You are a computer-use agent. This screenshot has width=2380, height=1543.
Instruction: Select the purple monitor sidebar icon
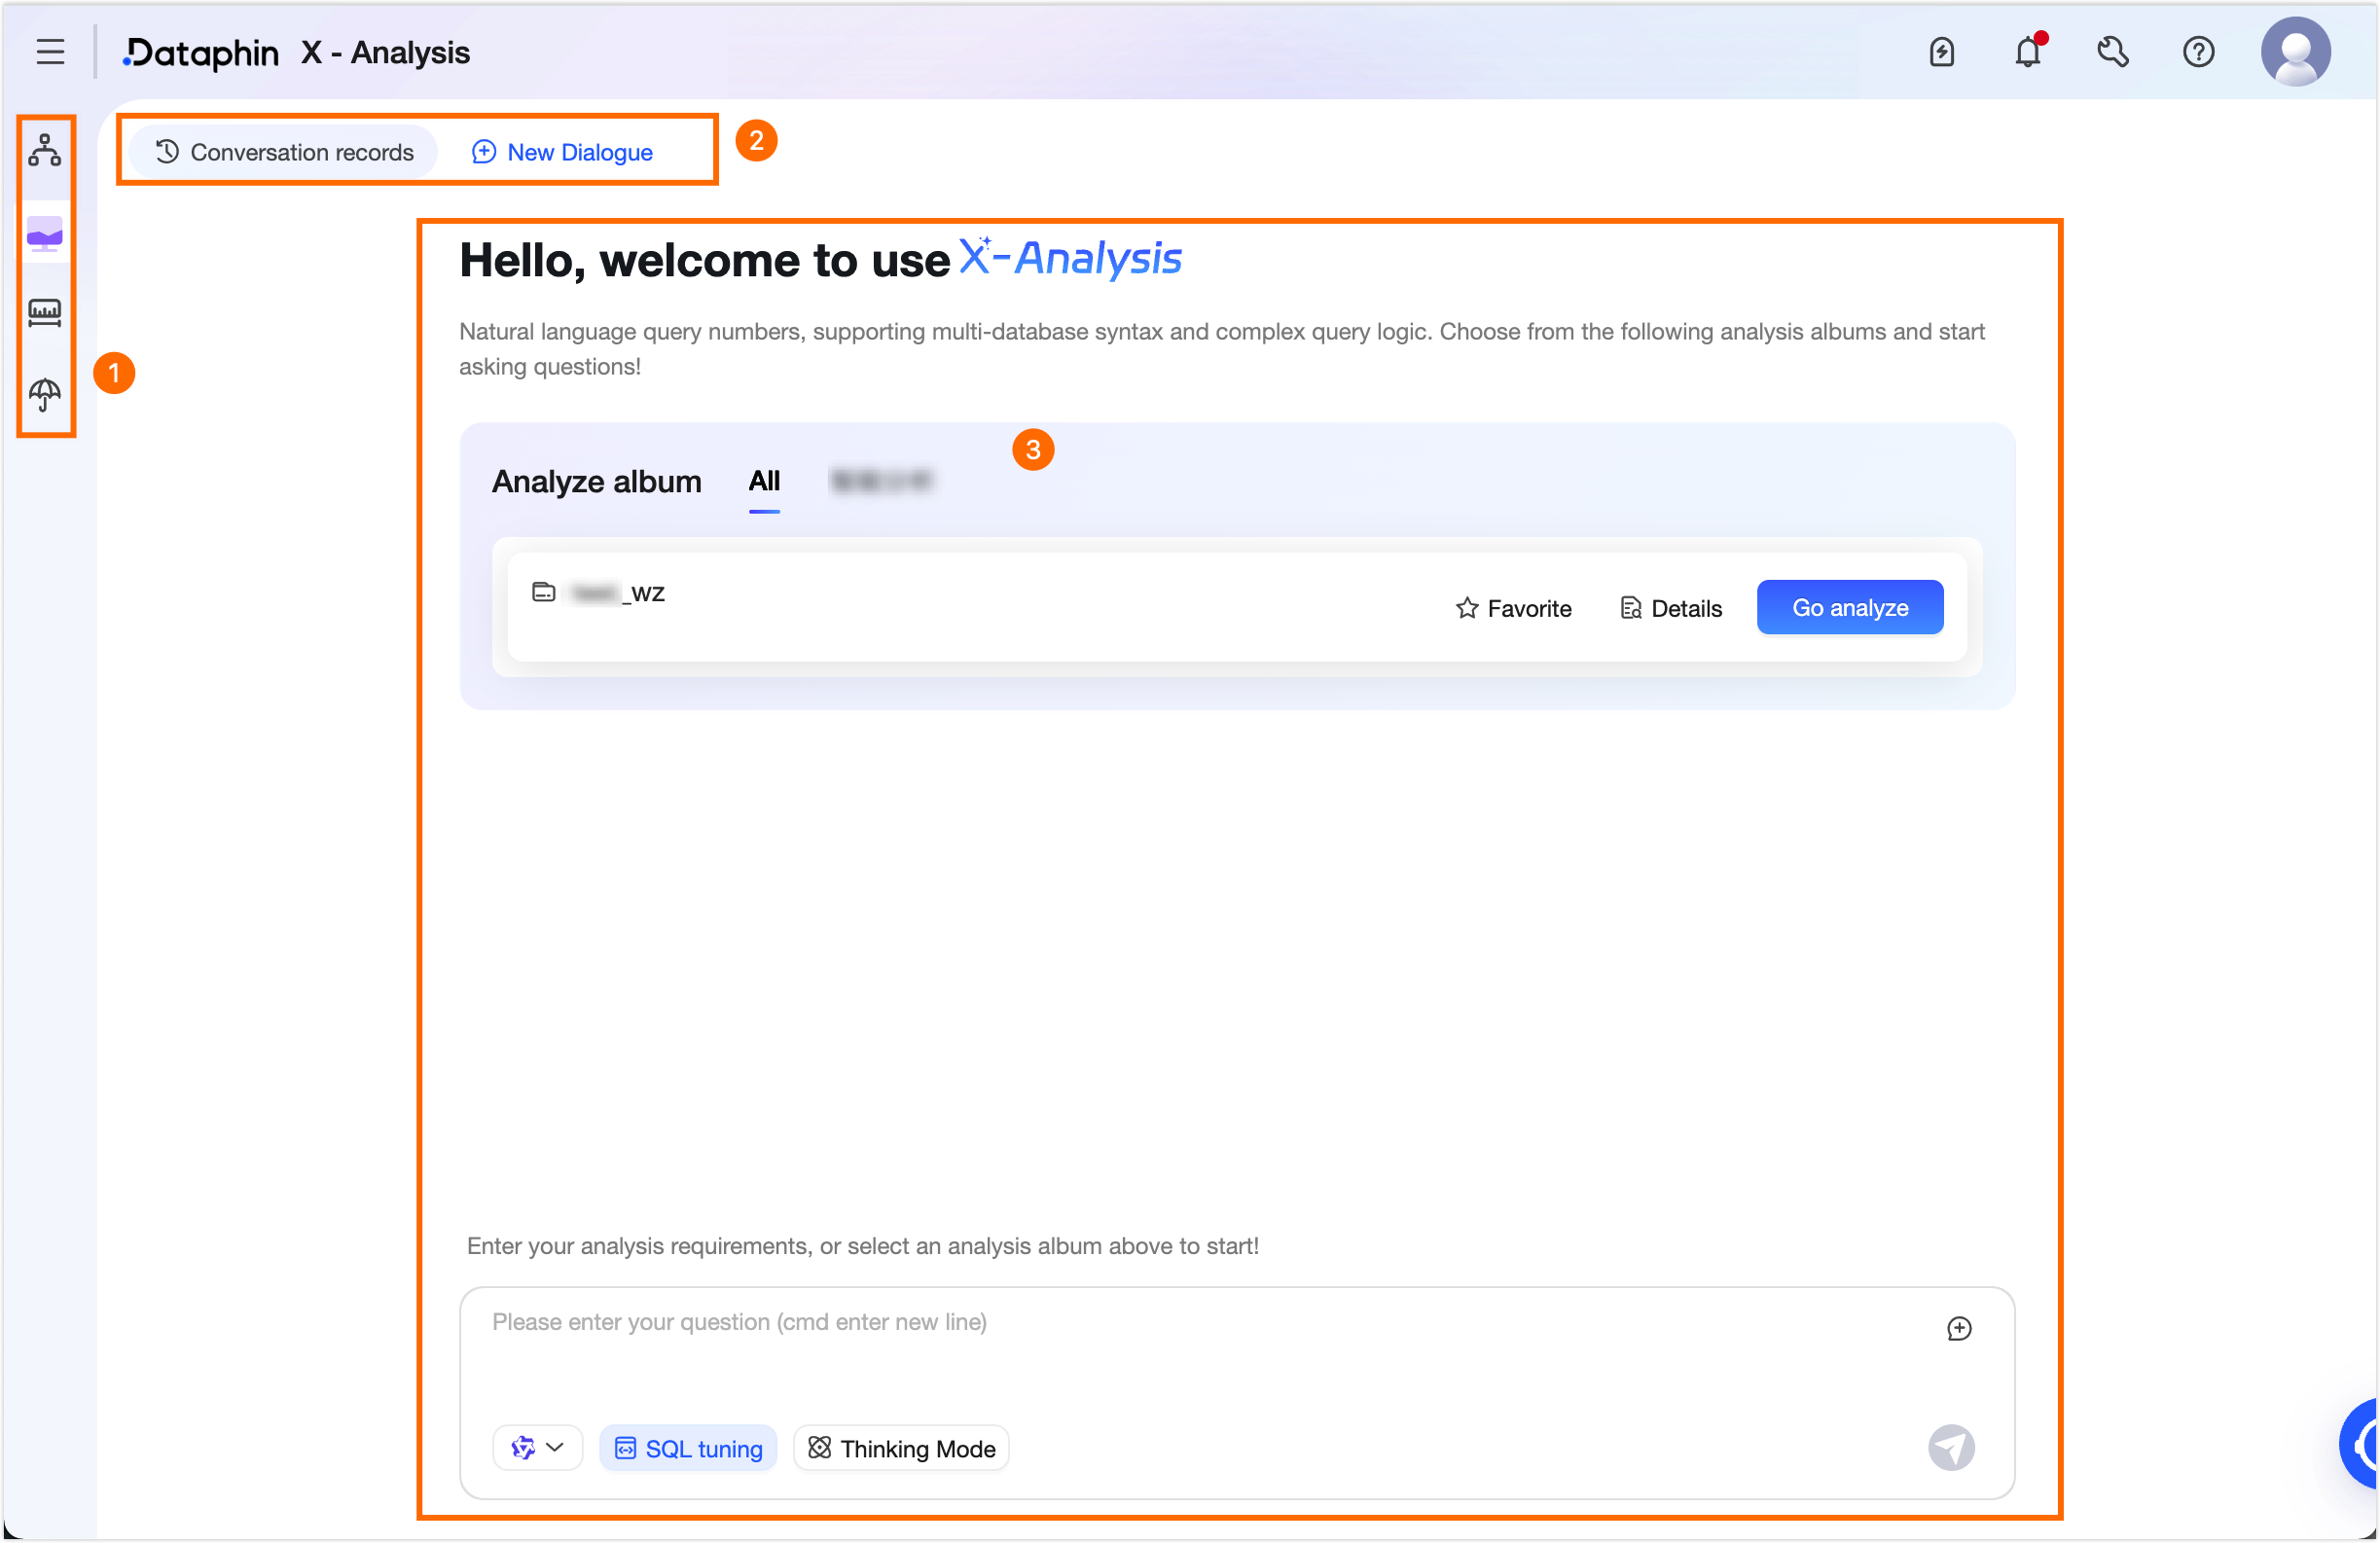45,234
